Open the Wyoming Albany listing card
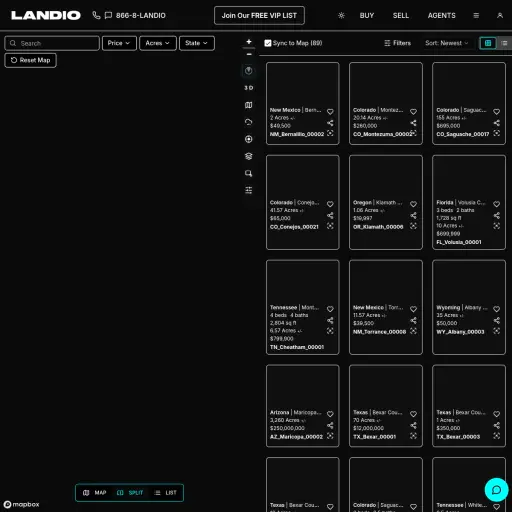Screen dimensions: 512x512 click(x=469, y=307)
